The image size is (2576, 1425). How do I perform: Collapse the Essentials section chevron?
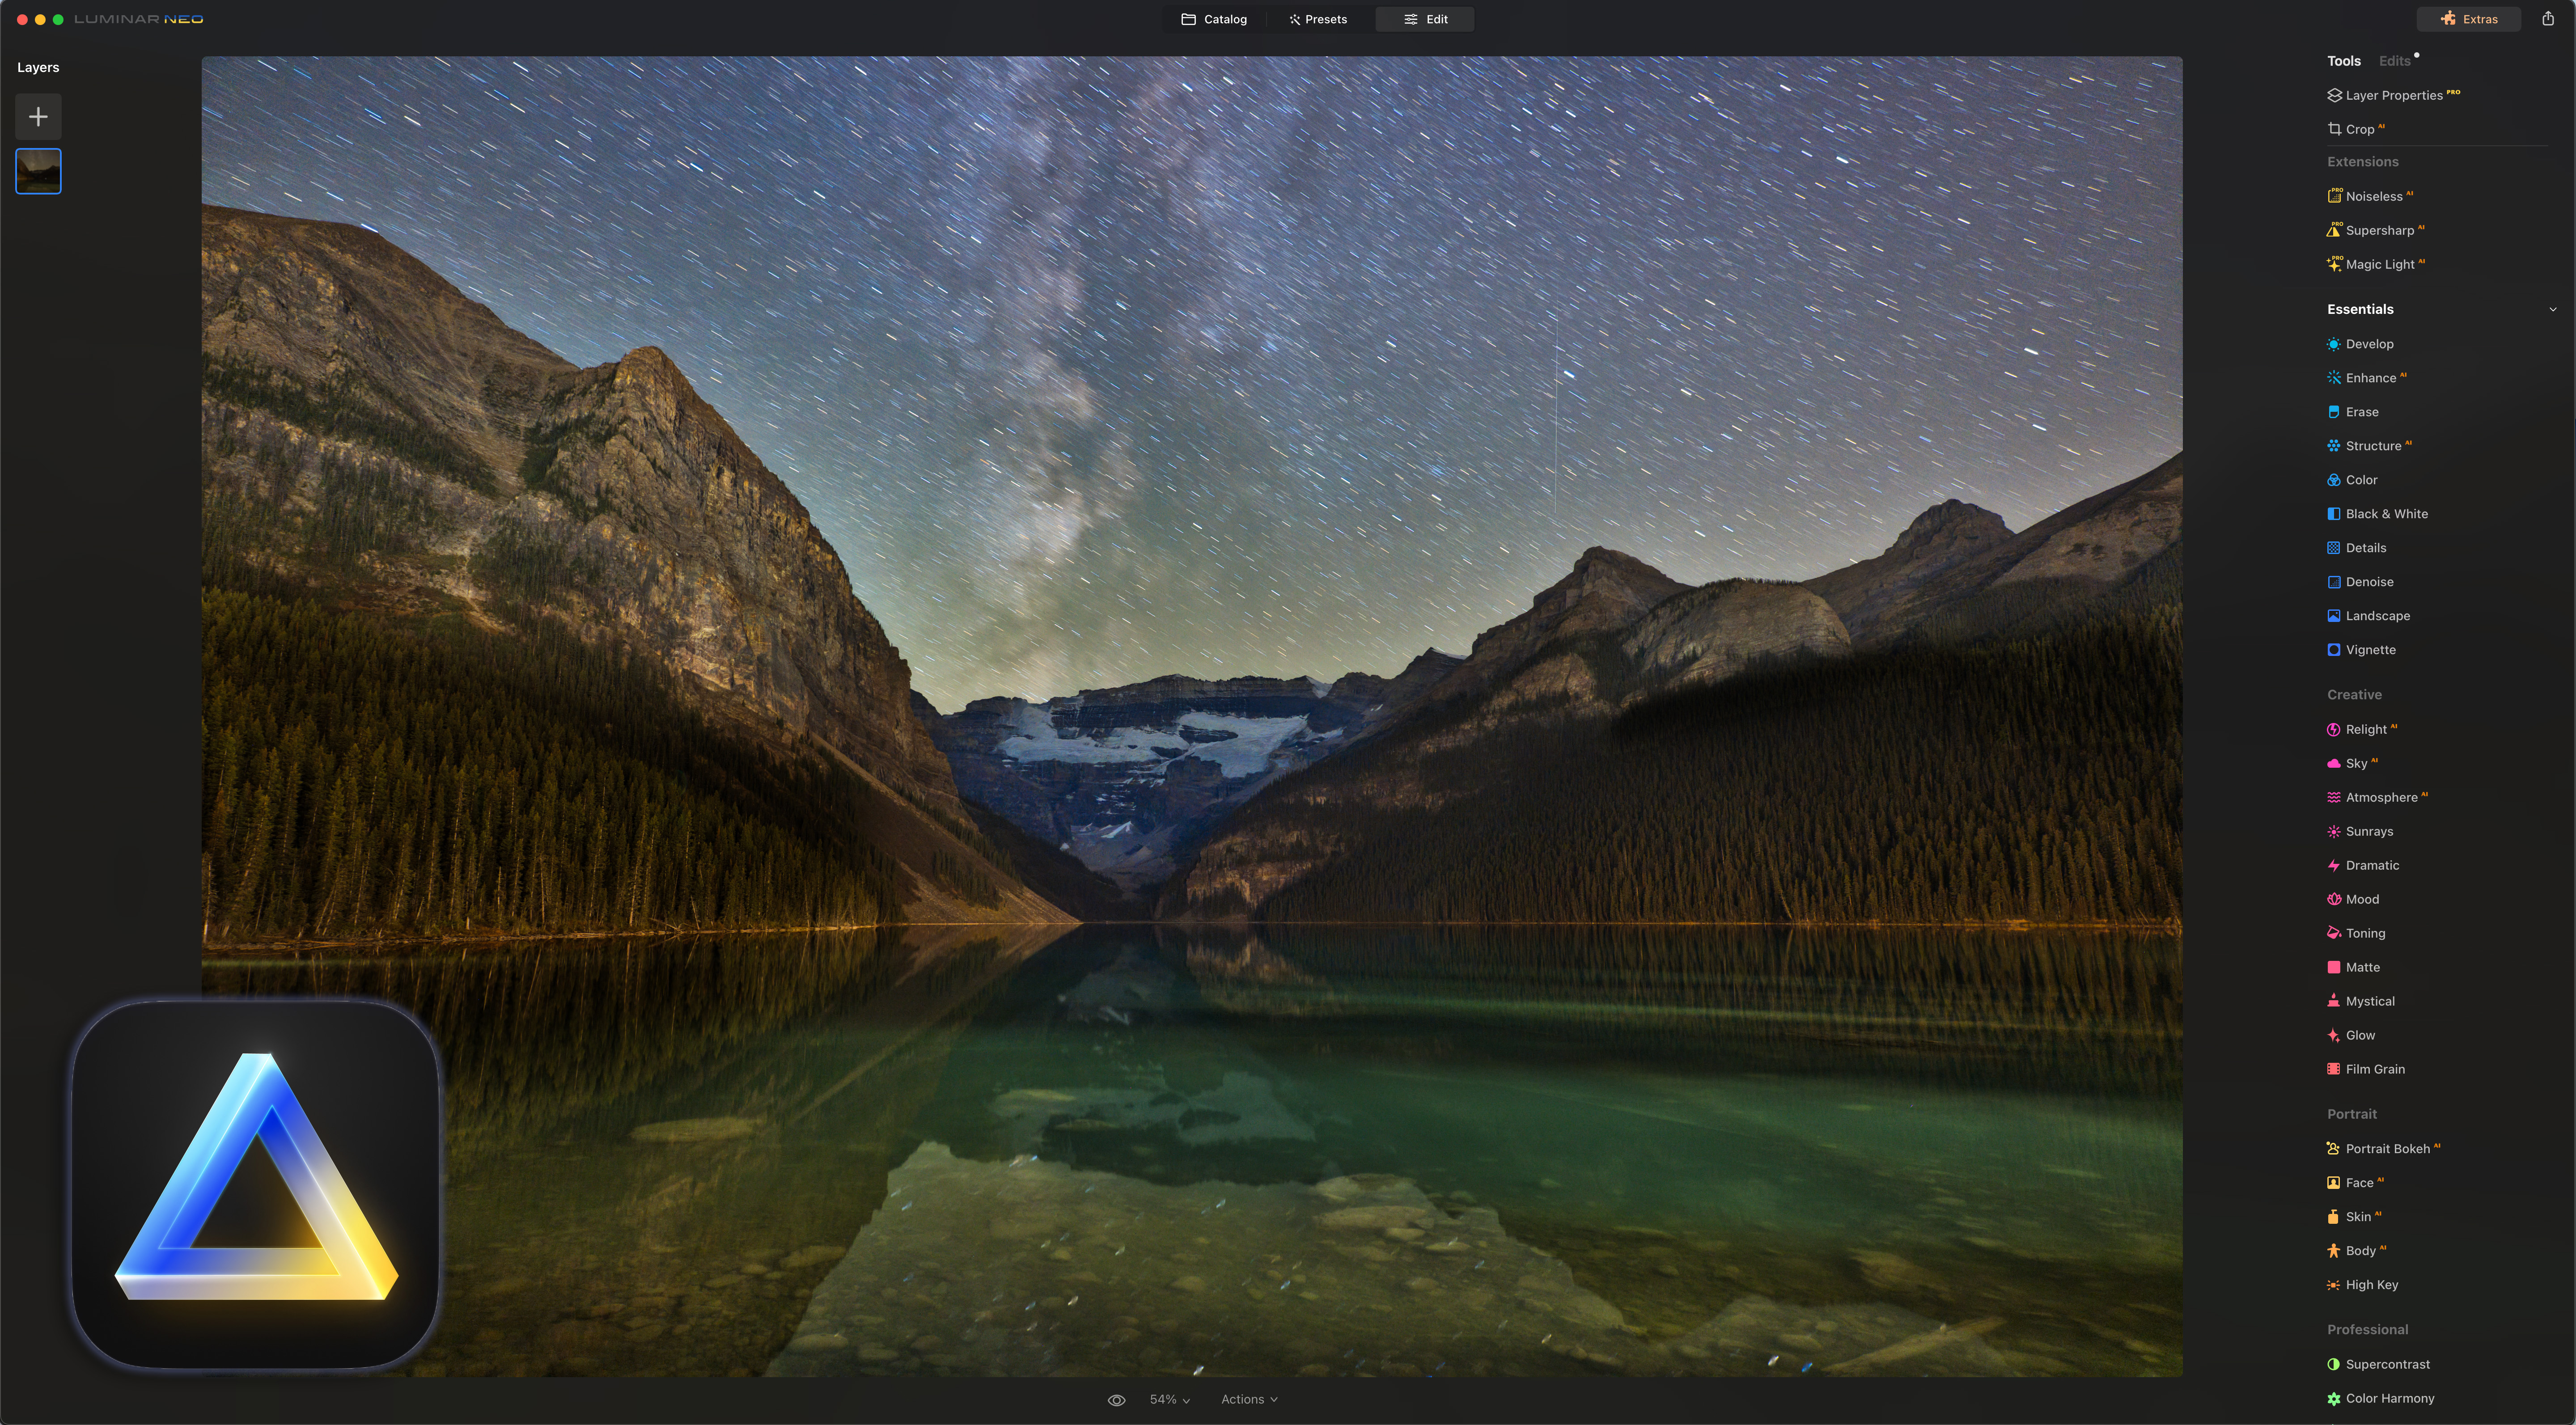click(x=2553, y=310)
